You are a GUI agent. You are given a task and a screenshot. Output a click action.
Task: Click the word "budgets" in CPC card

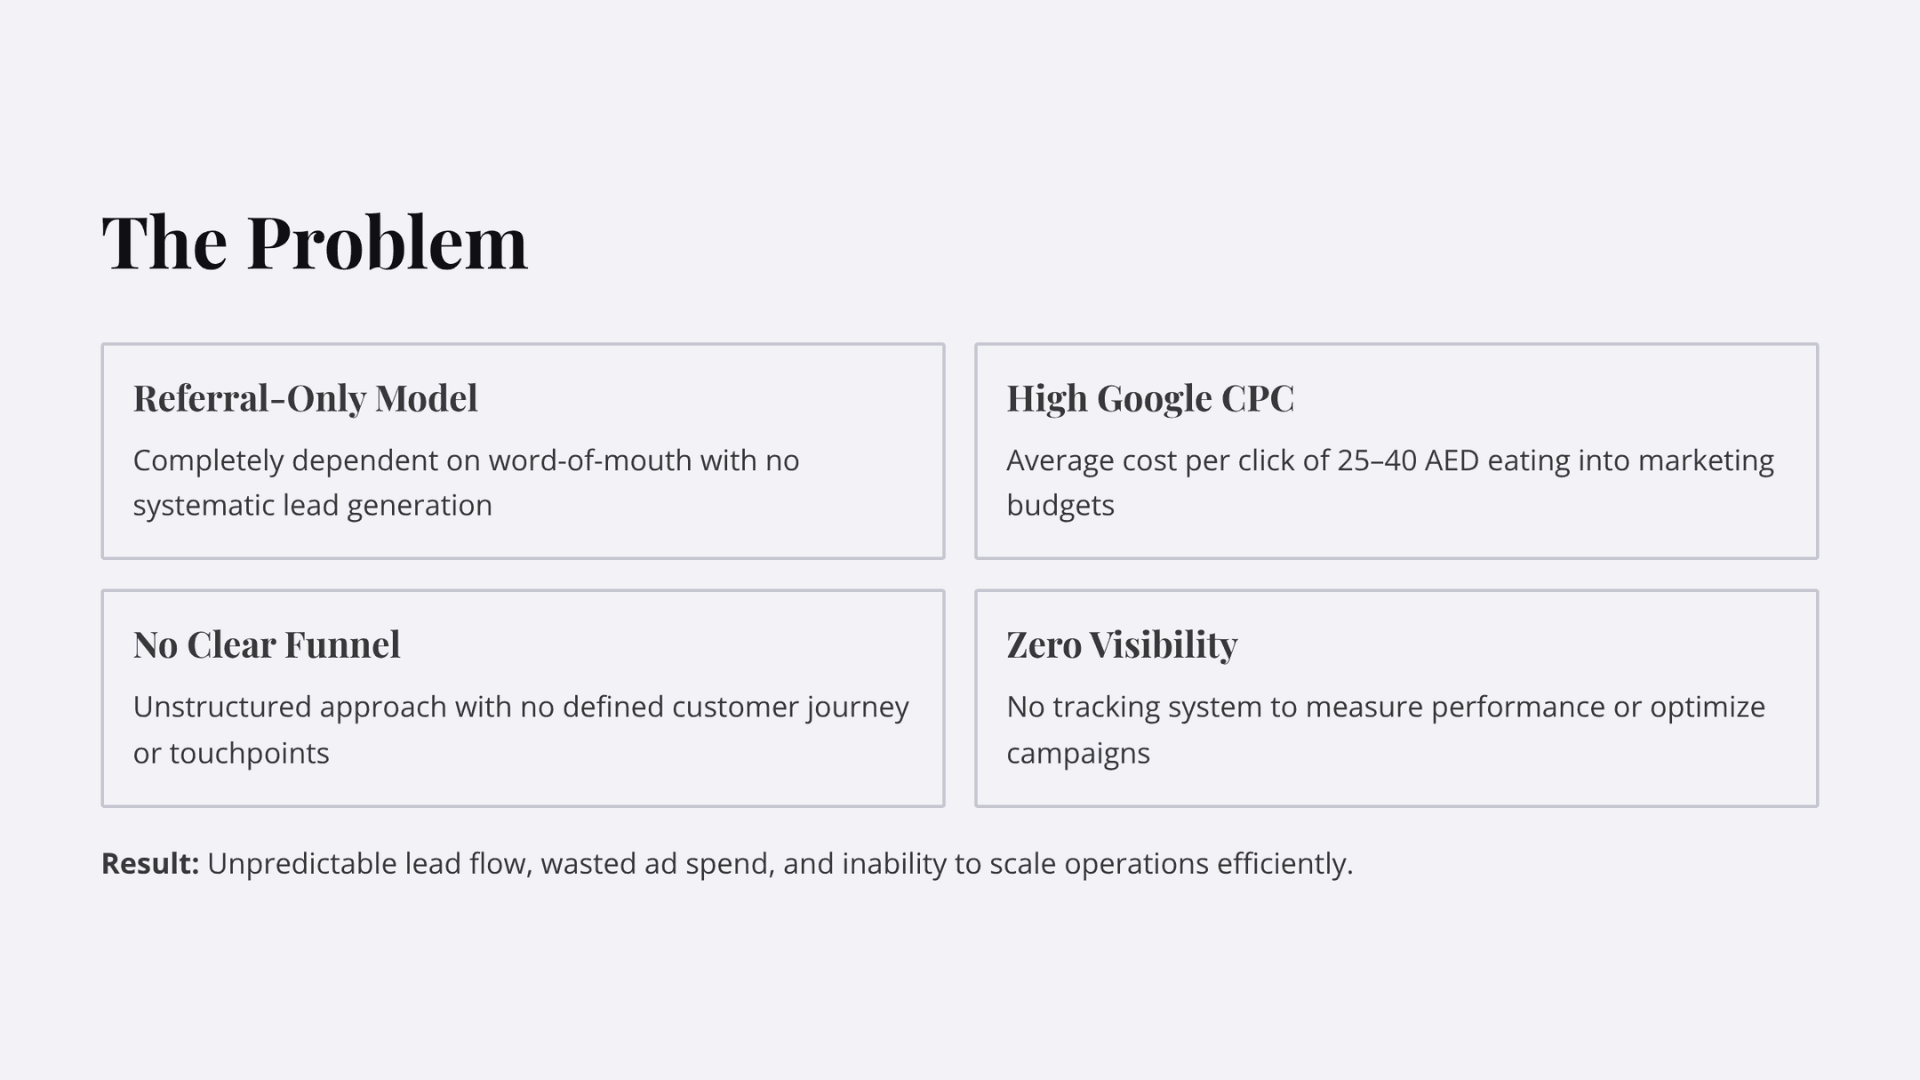click(x=1060, y=506)
